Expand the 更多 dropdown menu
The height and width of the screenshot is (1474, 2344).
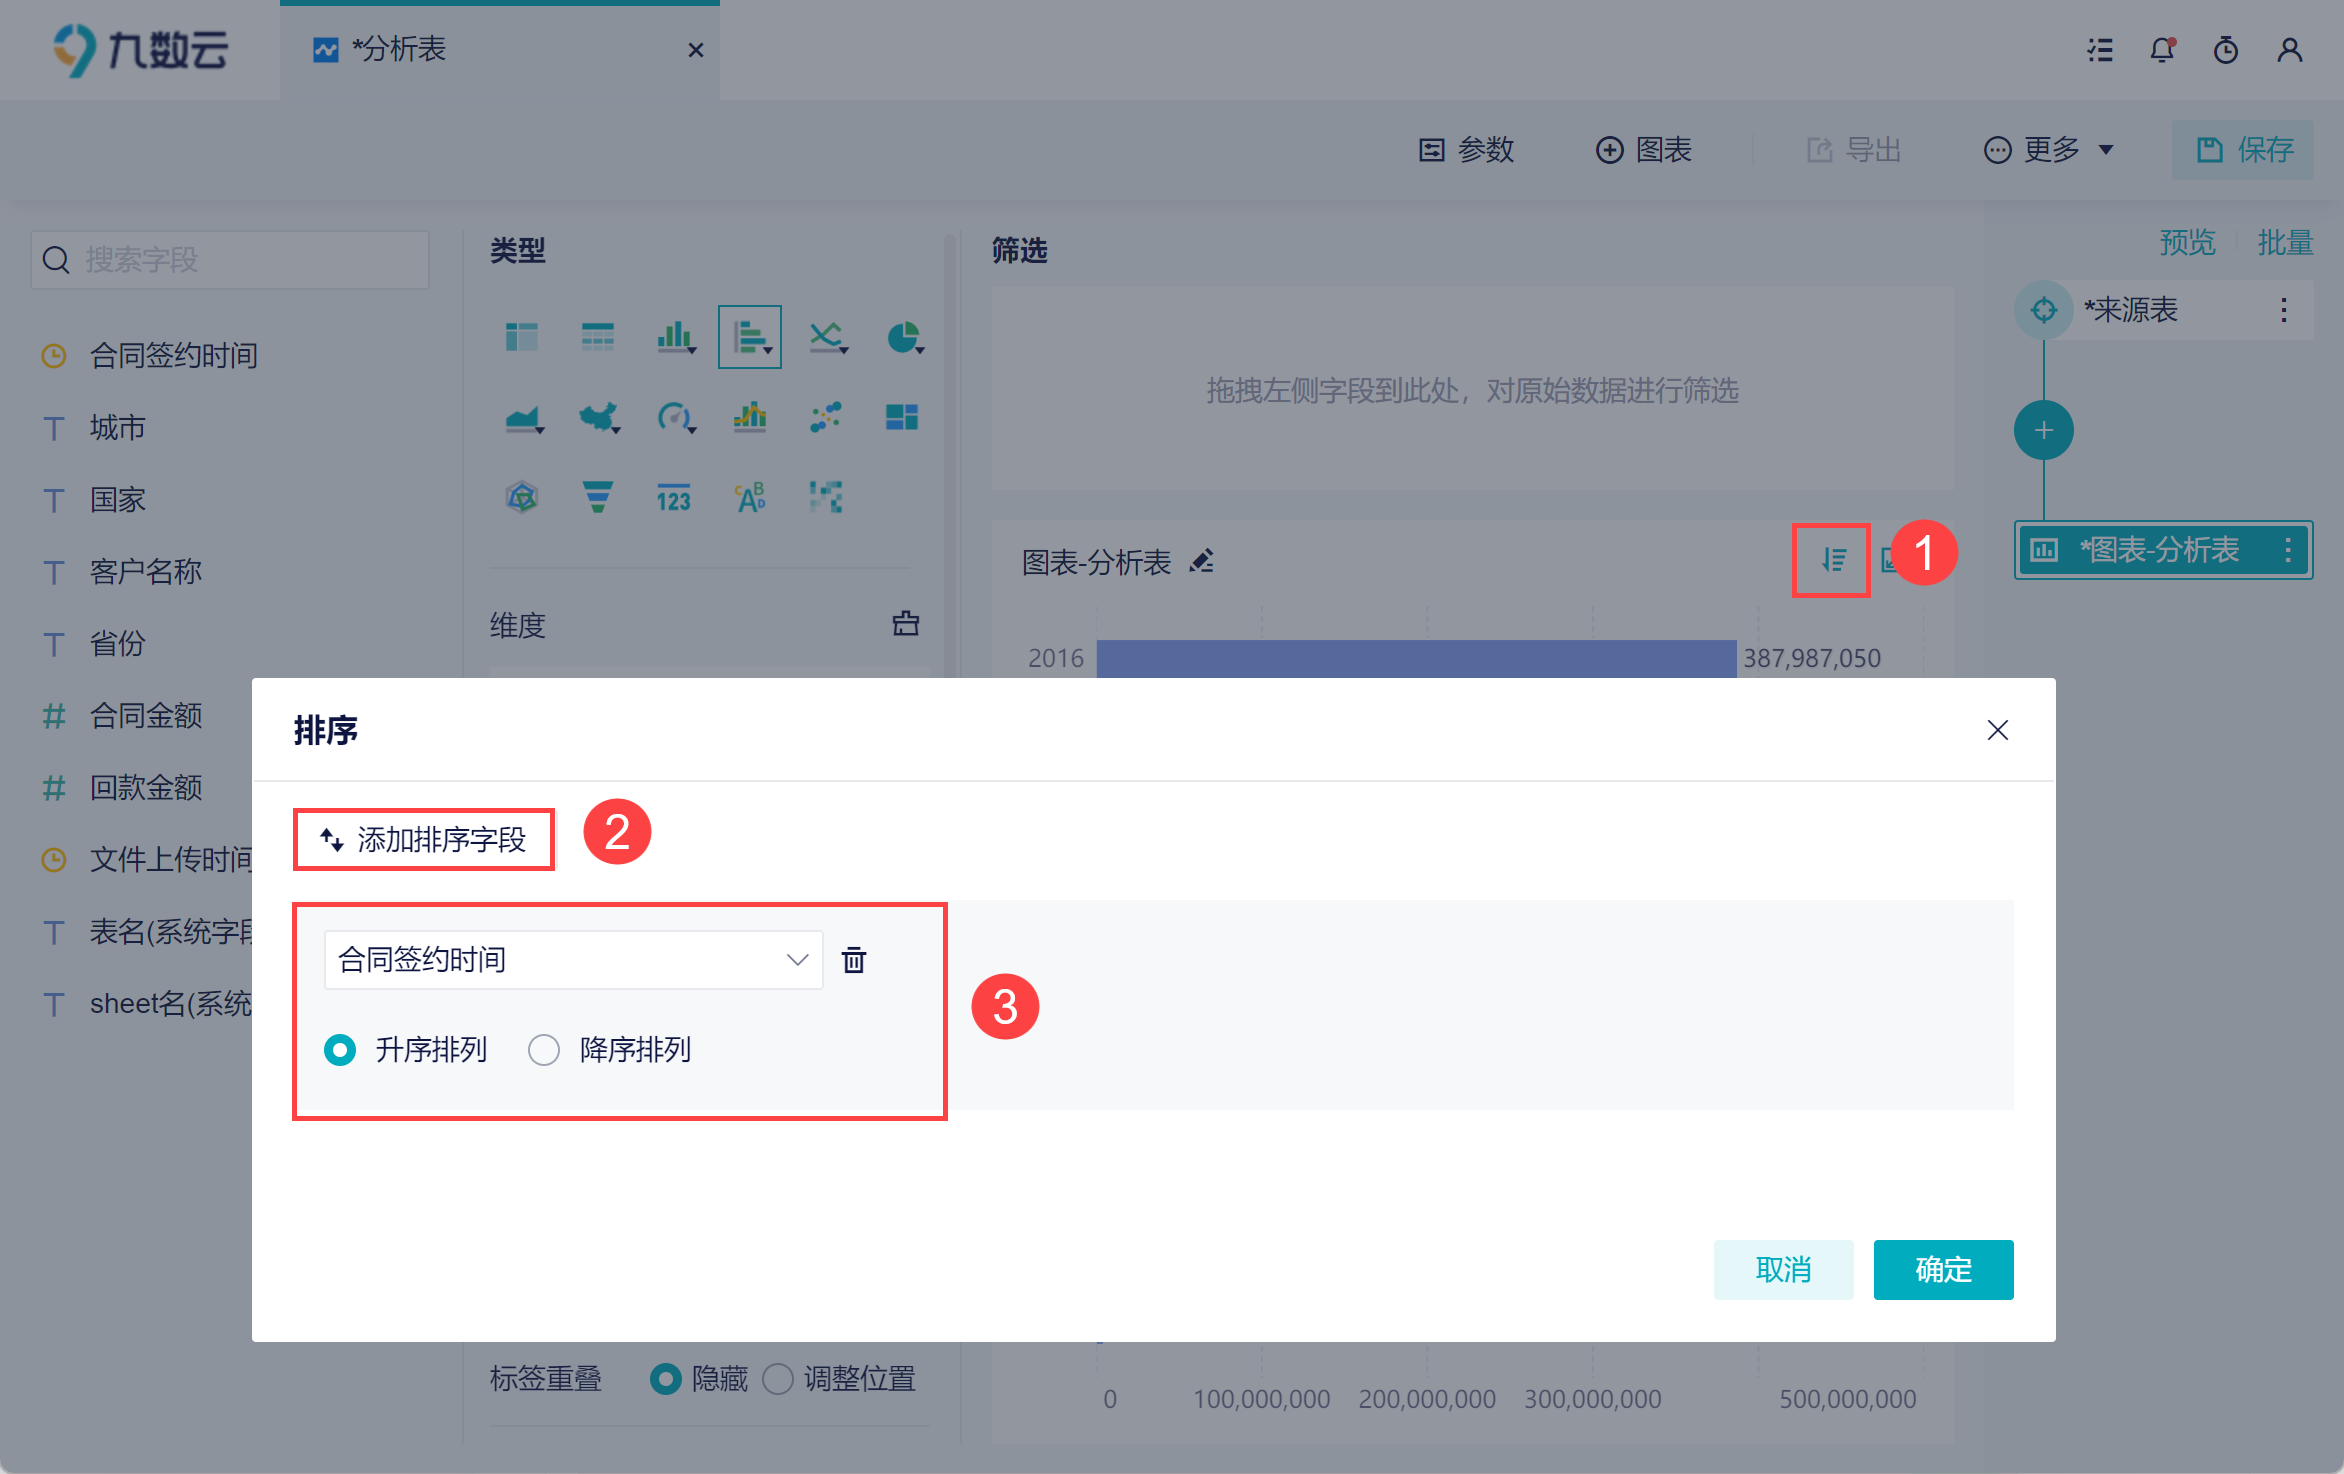pos(2050,150)
